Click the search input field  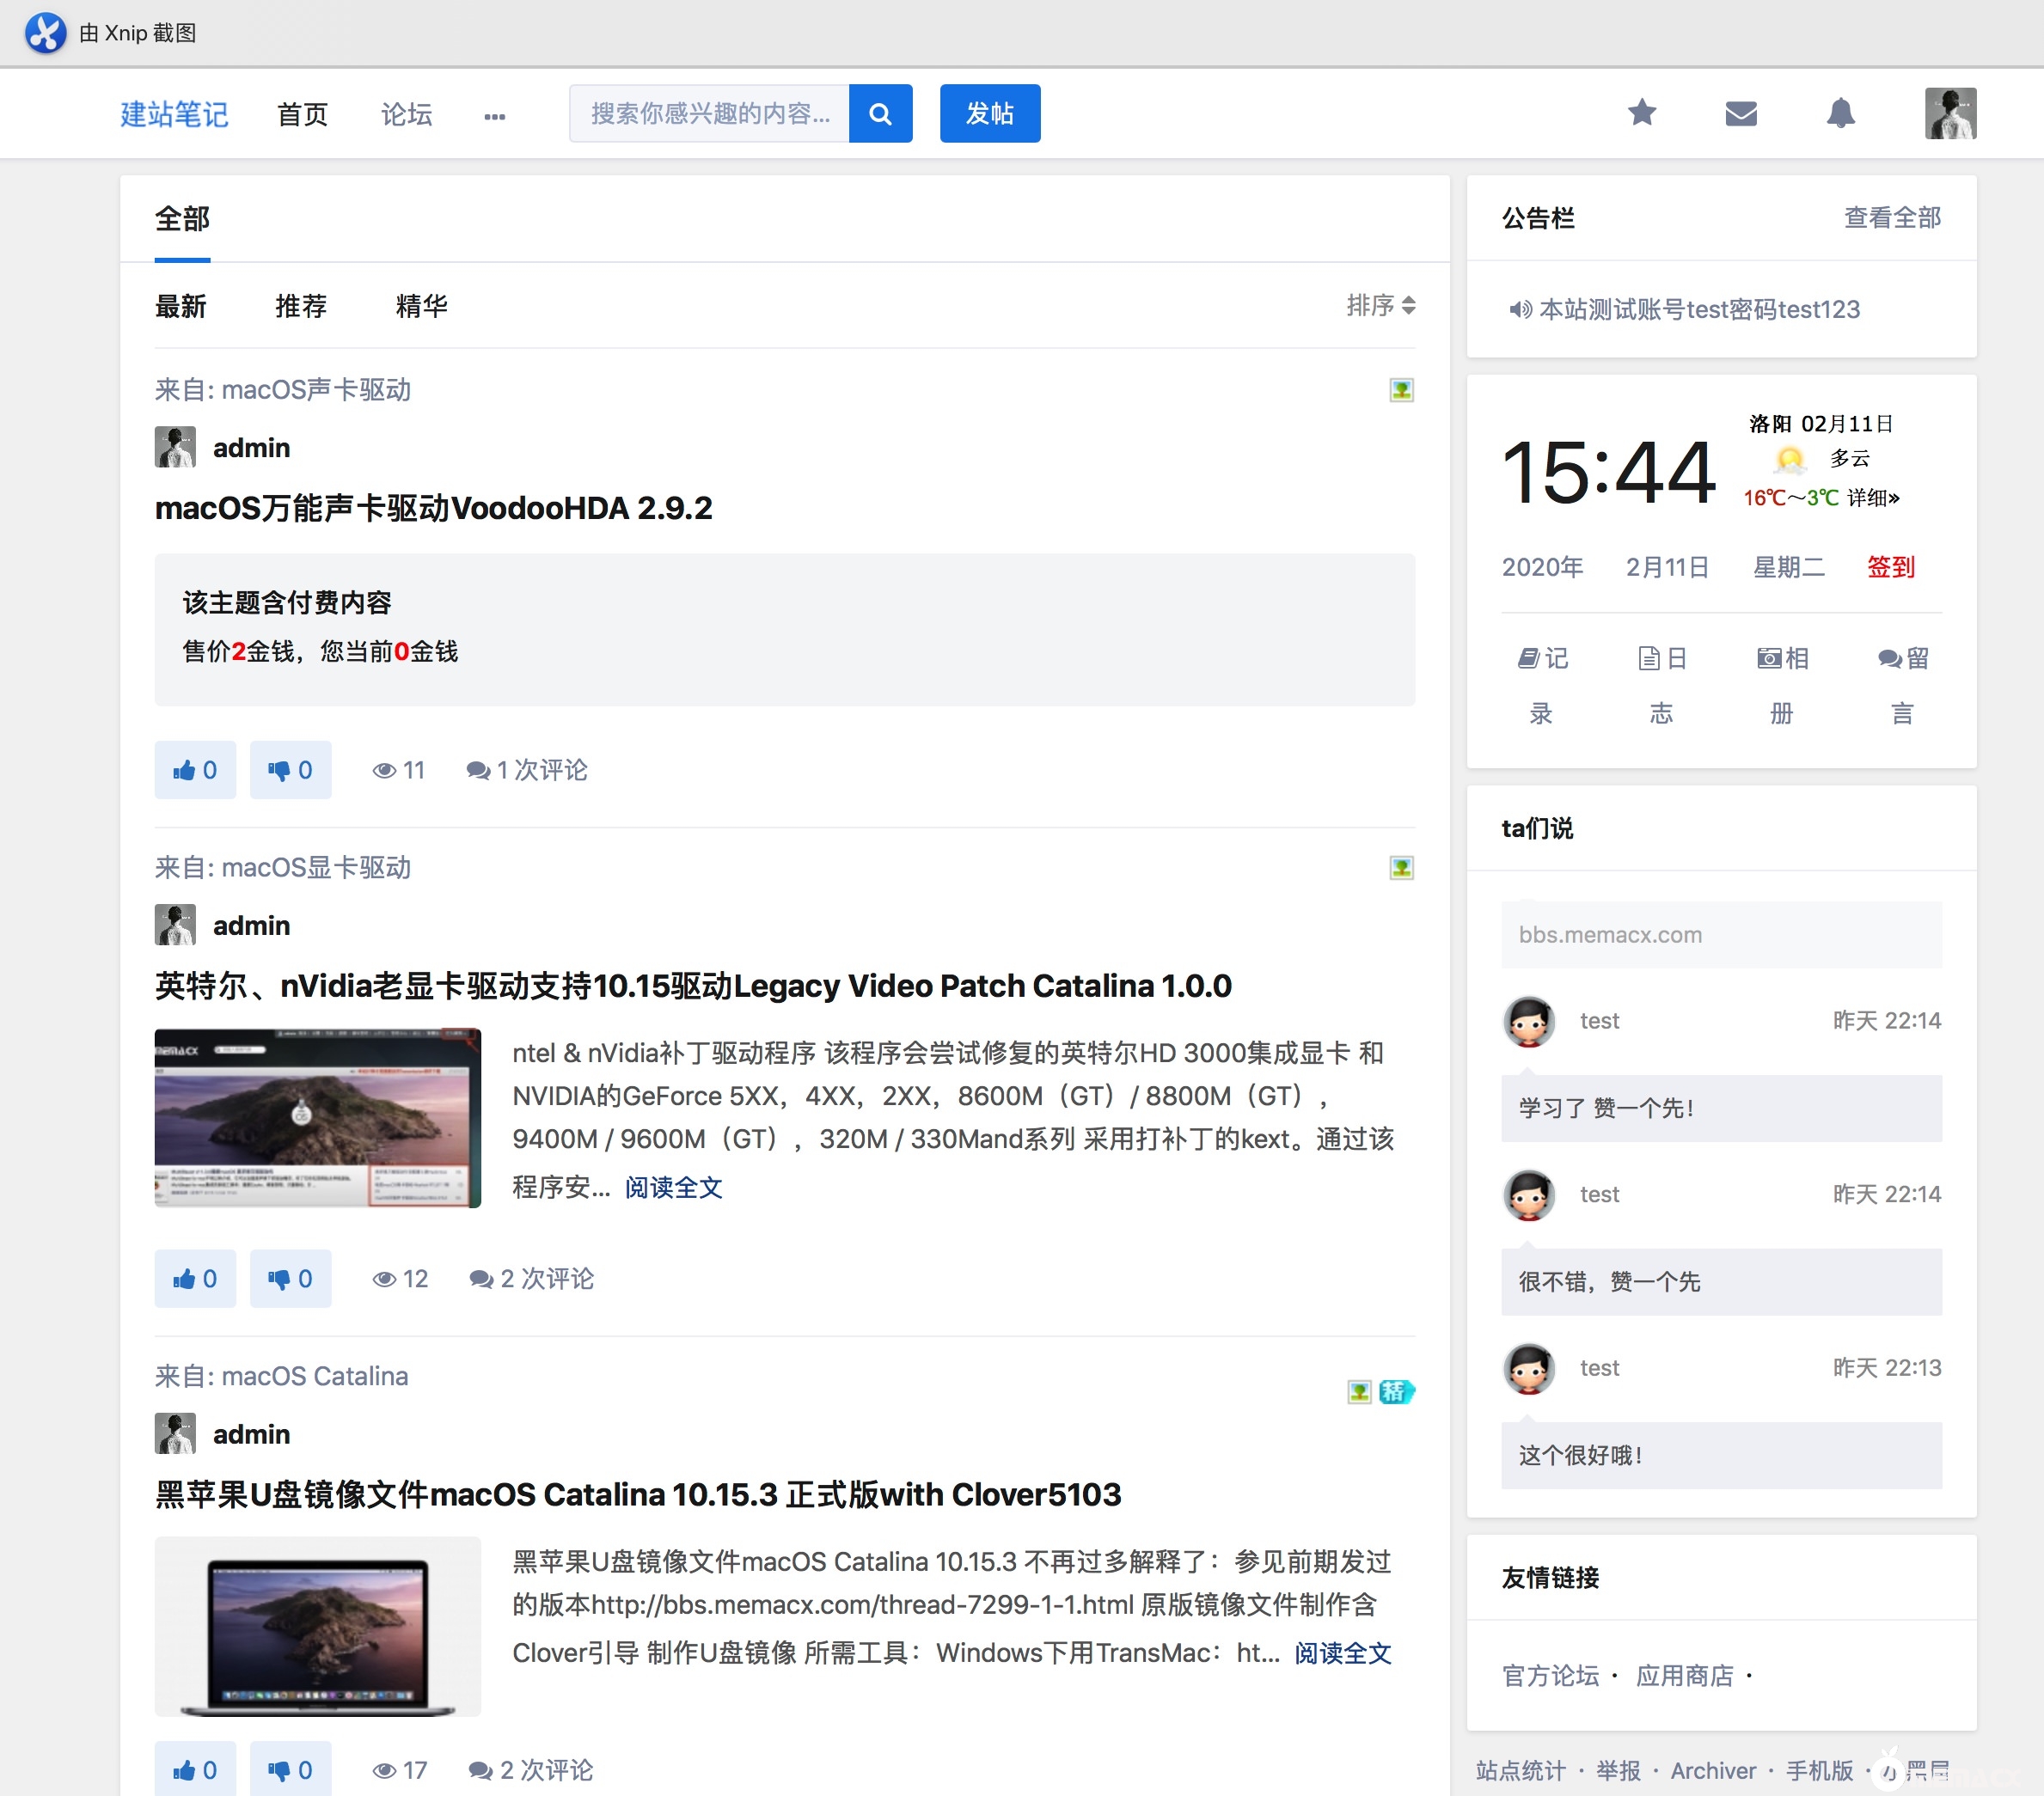(x=709, y=113)
